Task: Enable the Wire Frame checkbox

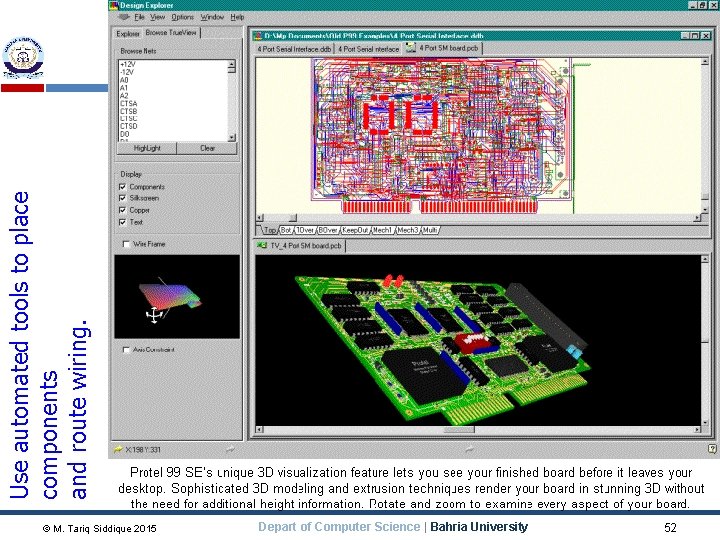Action: (x=126, y=244)
